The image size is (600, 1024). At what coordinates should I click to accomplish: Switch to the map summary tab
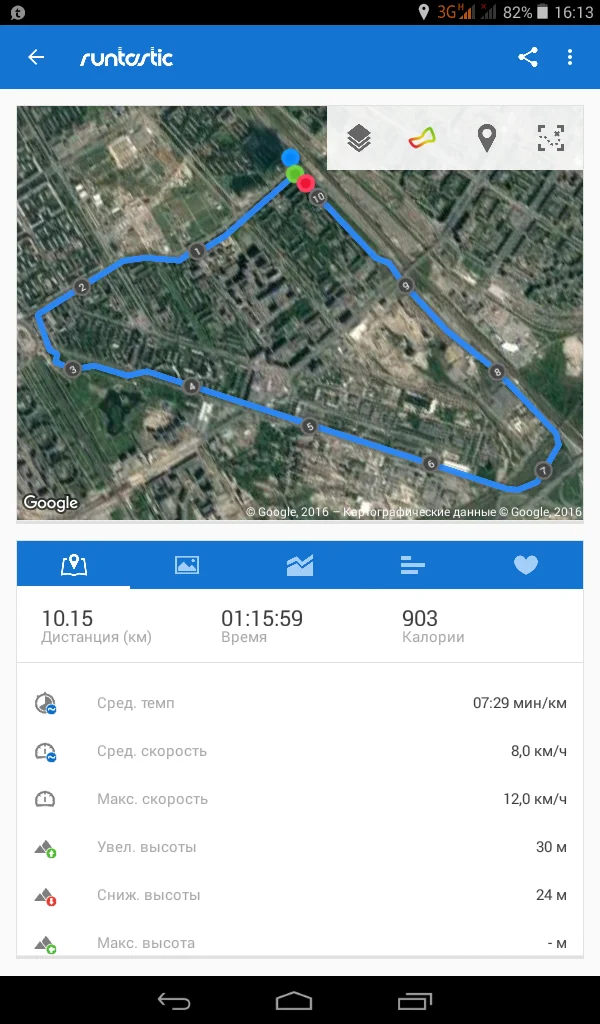74,565
